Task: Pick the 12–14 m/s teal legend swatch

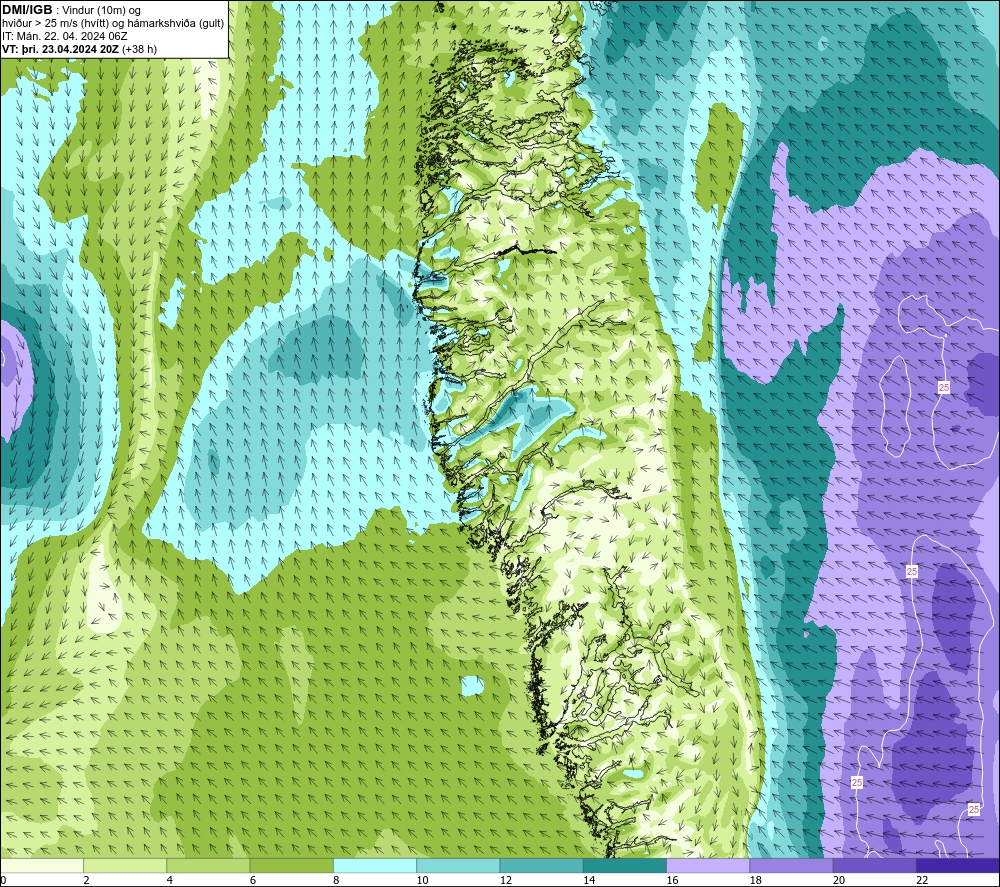Action: [541, 865]
